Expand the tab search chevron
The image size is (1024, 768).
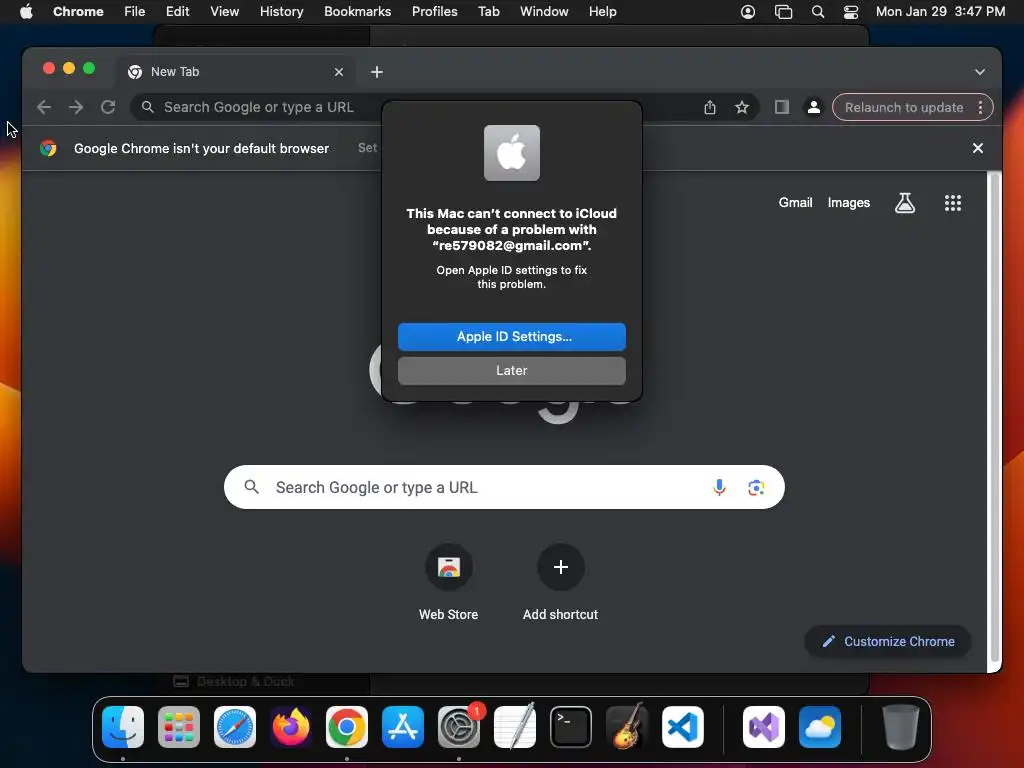[980, 72]
